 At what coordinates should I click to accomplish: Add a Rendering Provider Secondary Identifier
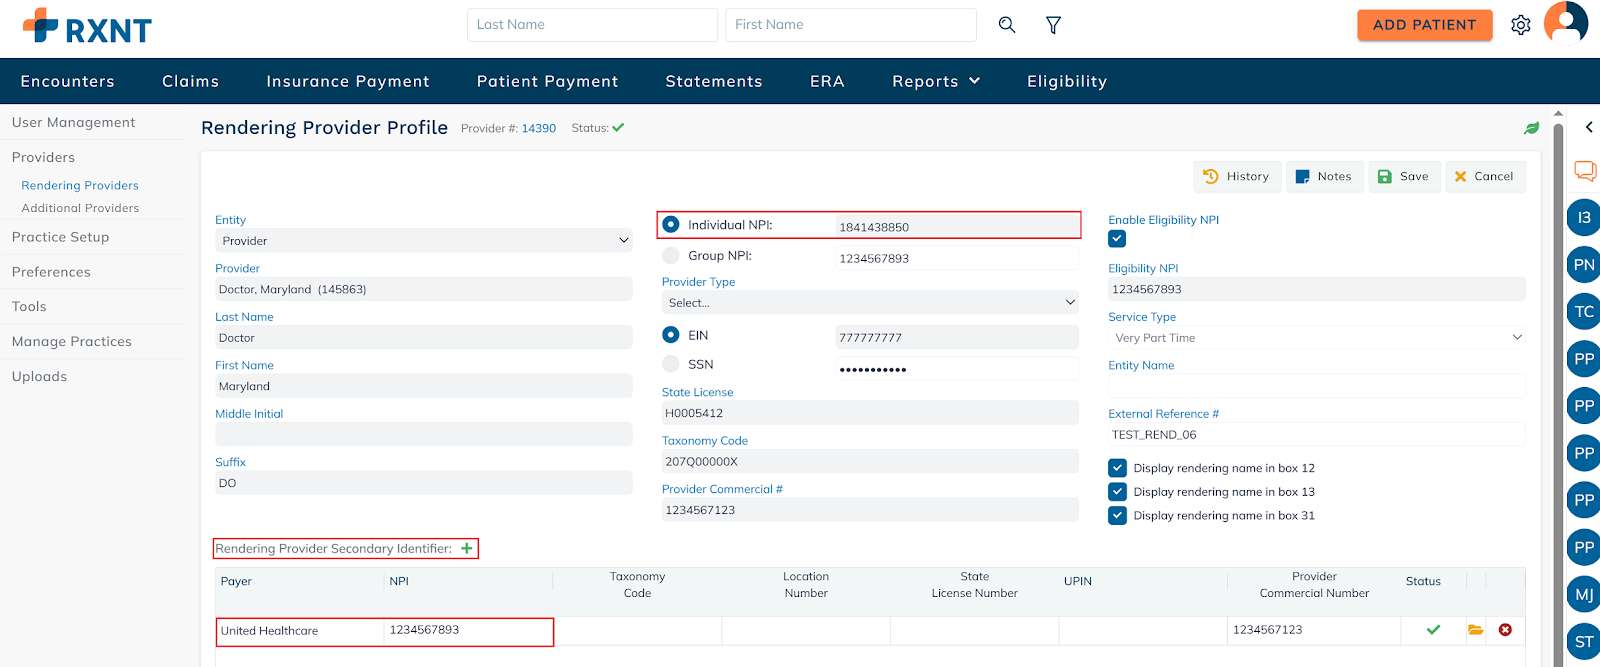pos(467,548)
